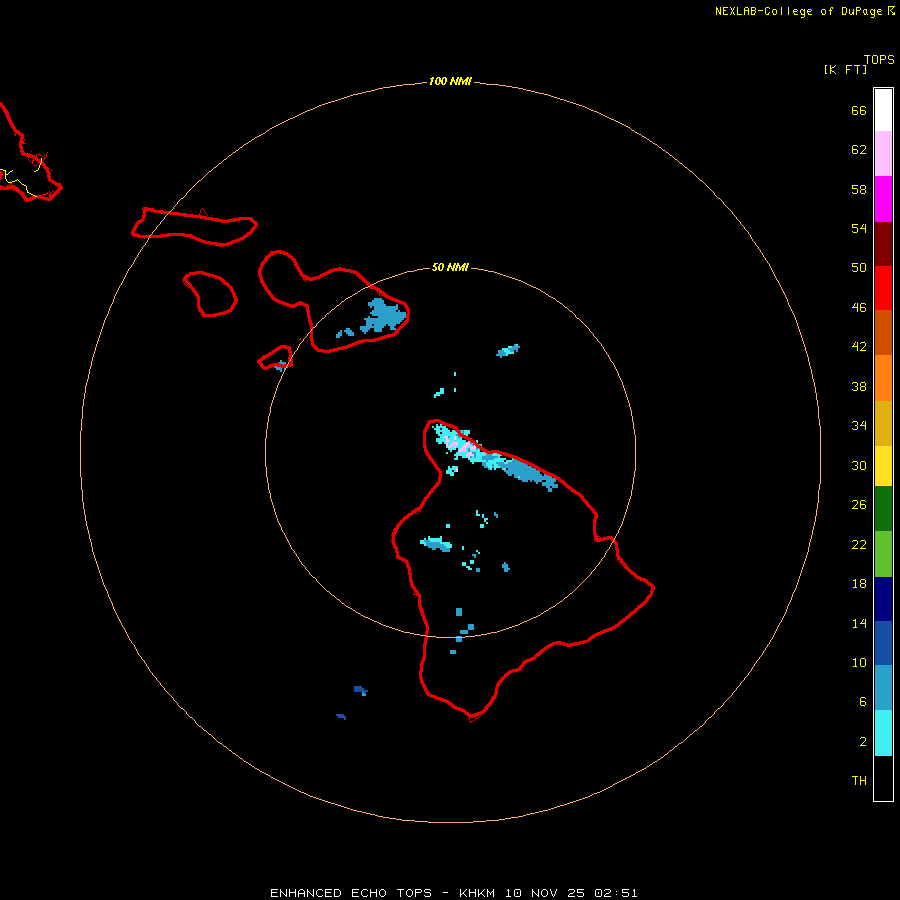Click the legend value 6
The height and width of the screenshot is (900, 900).
(862, 702)
